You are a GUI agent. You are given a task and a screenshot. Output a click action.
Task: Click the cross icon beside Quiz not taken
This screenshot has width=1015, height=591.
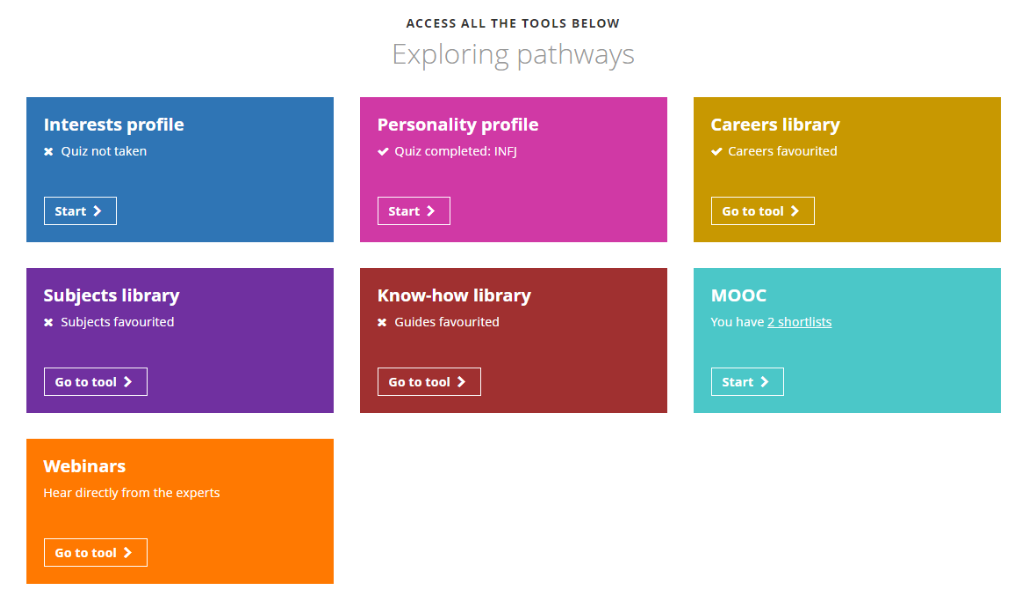point(49,151)
